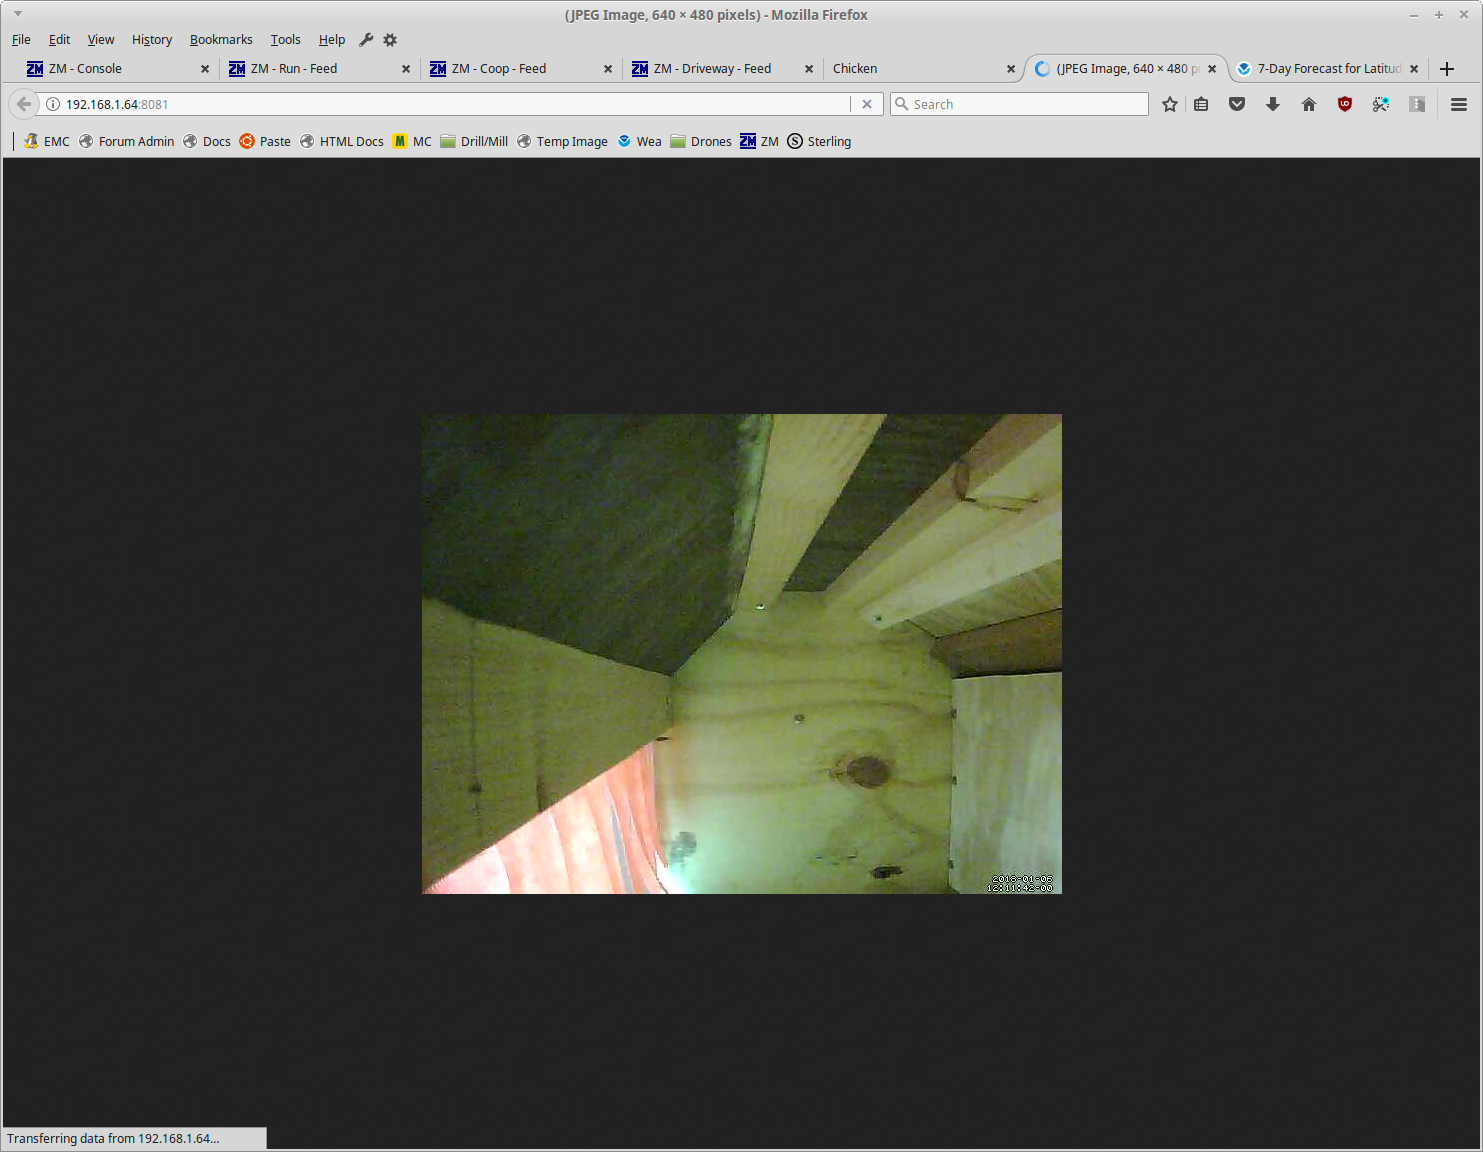1483x1152 pixels.
Task: Close the ZM - Run - Feed tab
Action: click(x=406, y=69)
